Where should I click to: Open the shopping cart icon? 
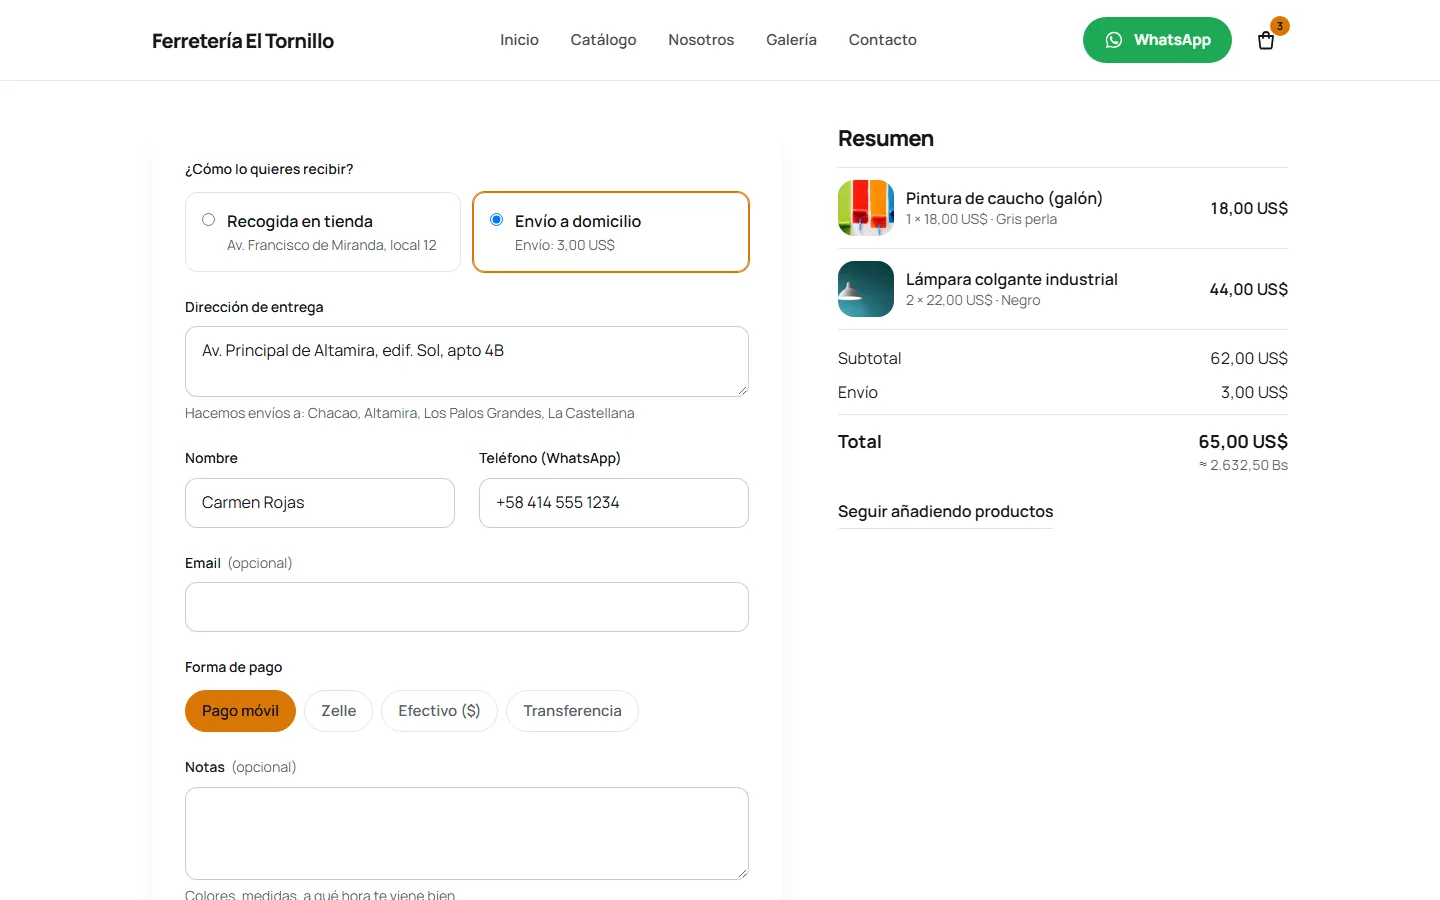[1266, 40]
